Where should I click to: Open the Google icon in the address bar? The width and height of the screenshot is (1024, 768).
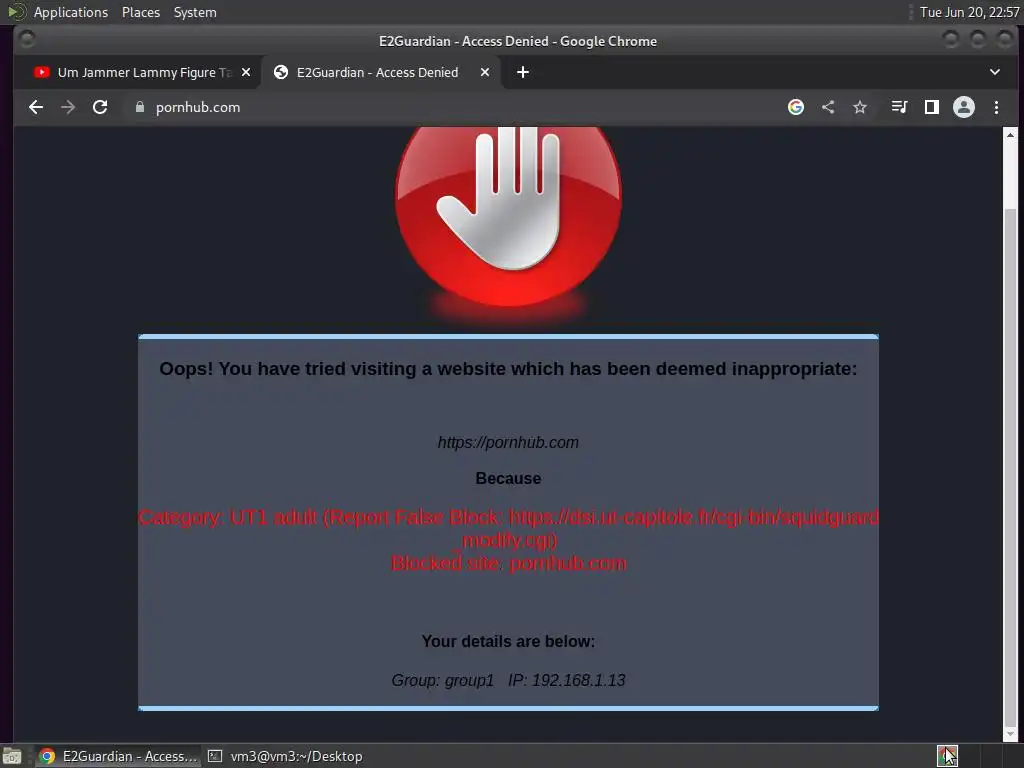coord(795,107)
